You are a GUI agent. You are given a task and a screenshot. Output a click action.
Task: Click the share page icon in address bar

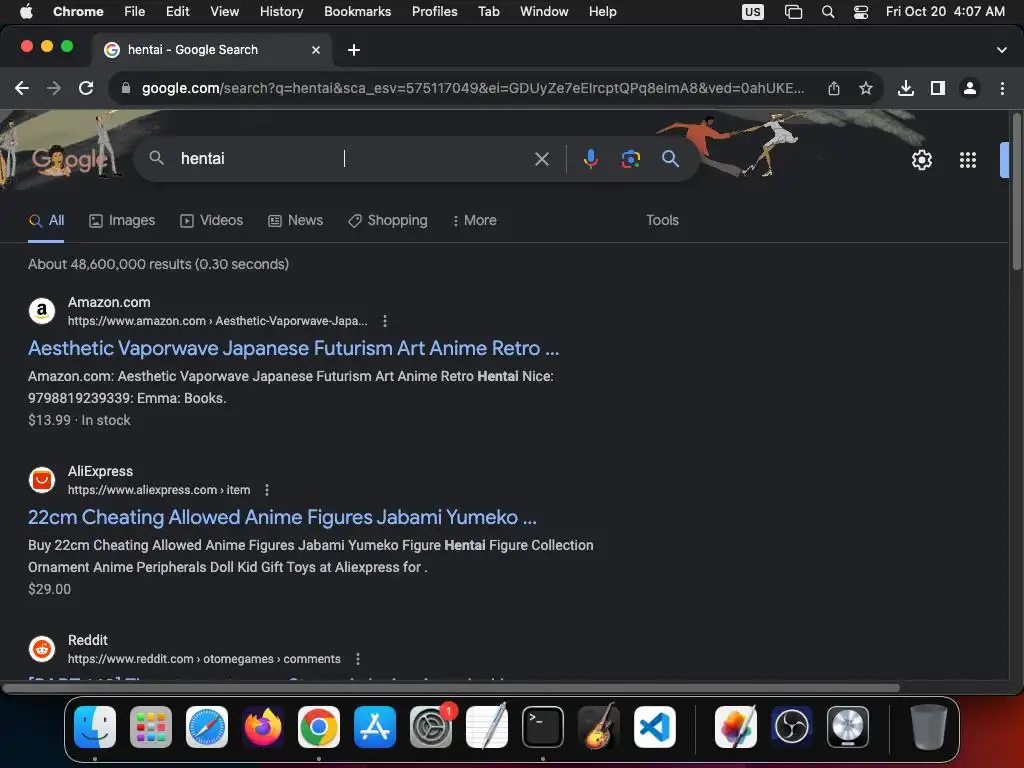(834, 88)
